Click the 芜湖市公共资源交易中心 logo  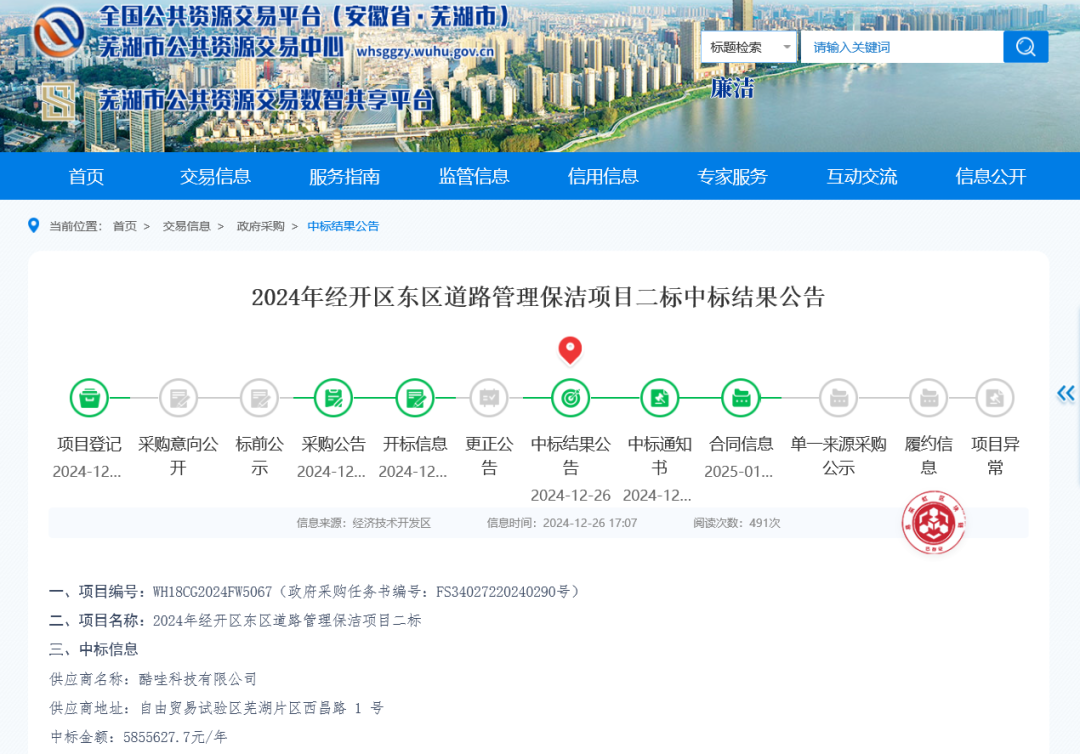(58, 33)
